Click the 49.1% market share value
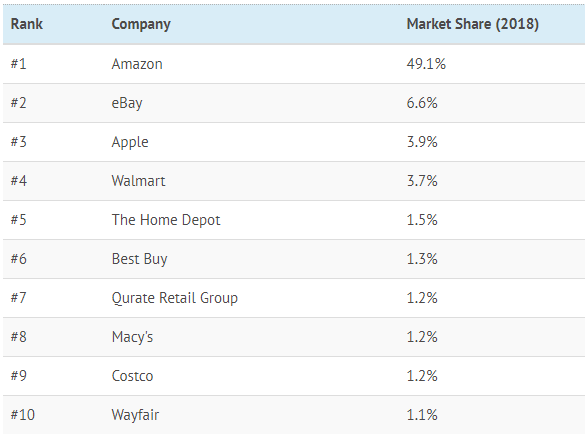 click(x=426, y=64)
